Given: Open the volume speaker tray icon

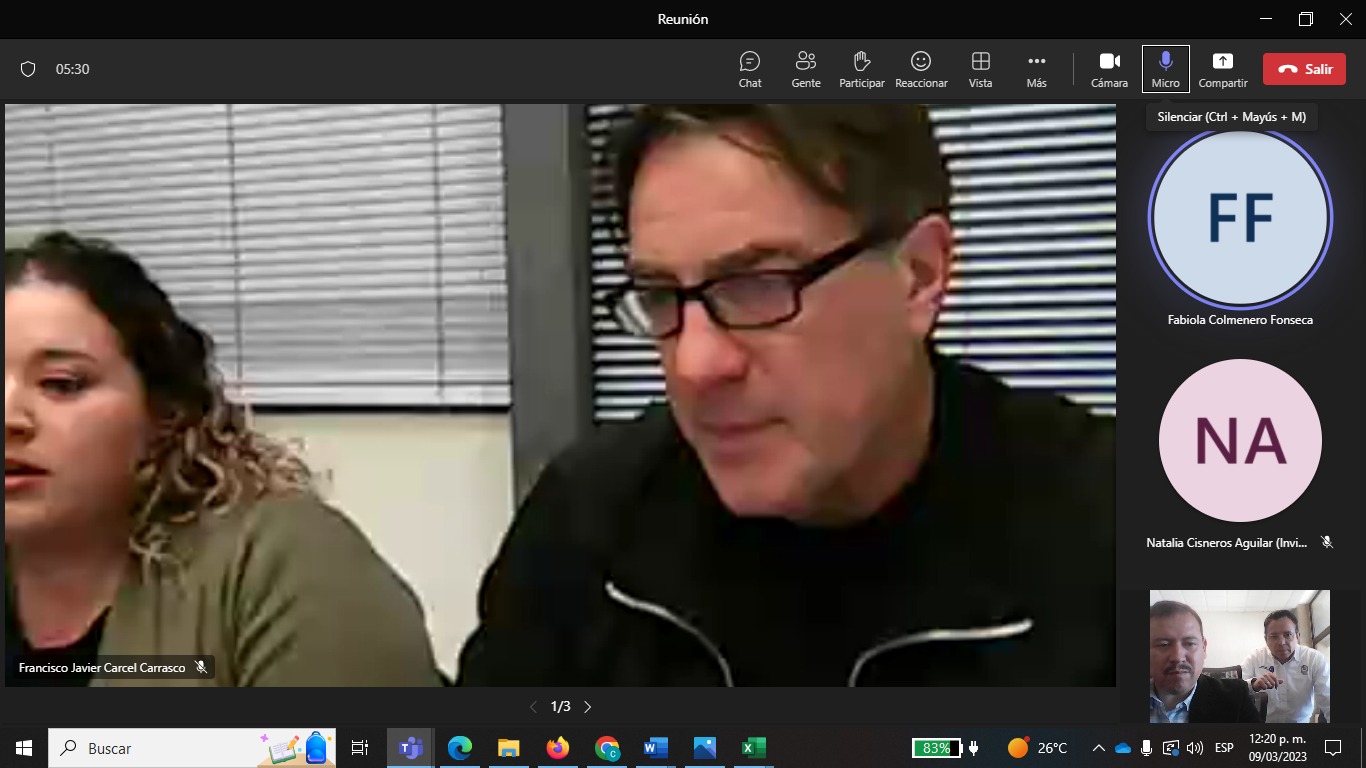Looking at the screenshot, I should point(1195,748).
